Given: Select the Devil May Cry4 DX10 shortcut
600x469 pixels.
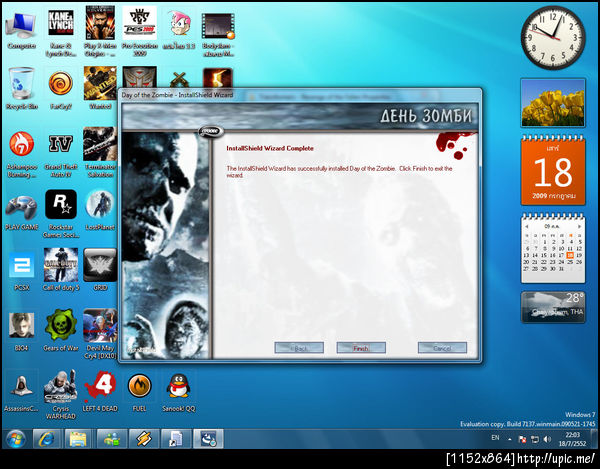Looking at the screenshot, I should 100,334.
